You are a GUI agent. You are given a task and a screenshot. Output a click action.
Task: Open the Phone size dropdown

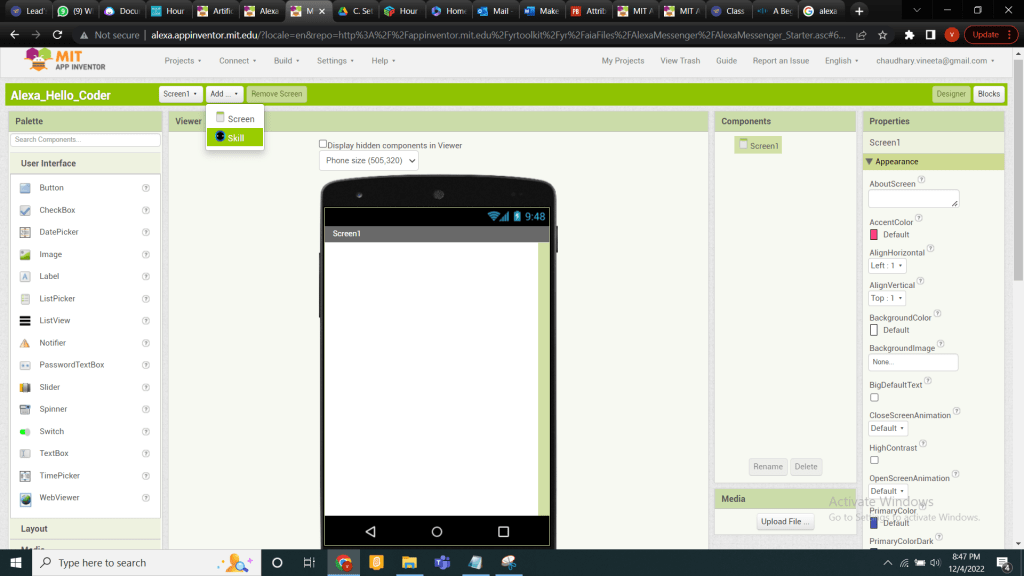coord(368,161)
